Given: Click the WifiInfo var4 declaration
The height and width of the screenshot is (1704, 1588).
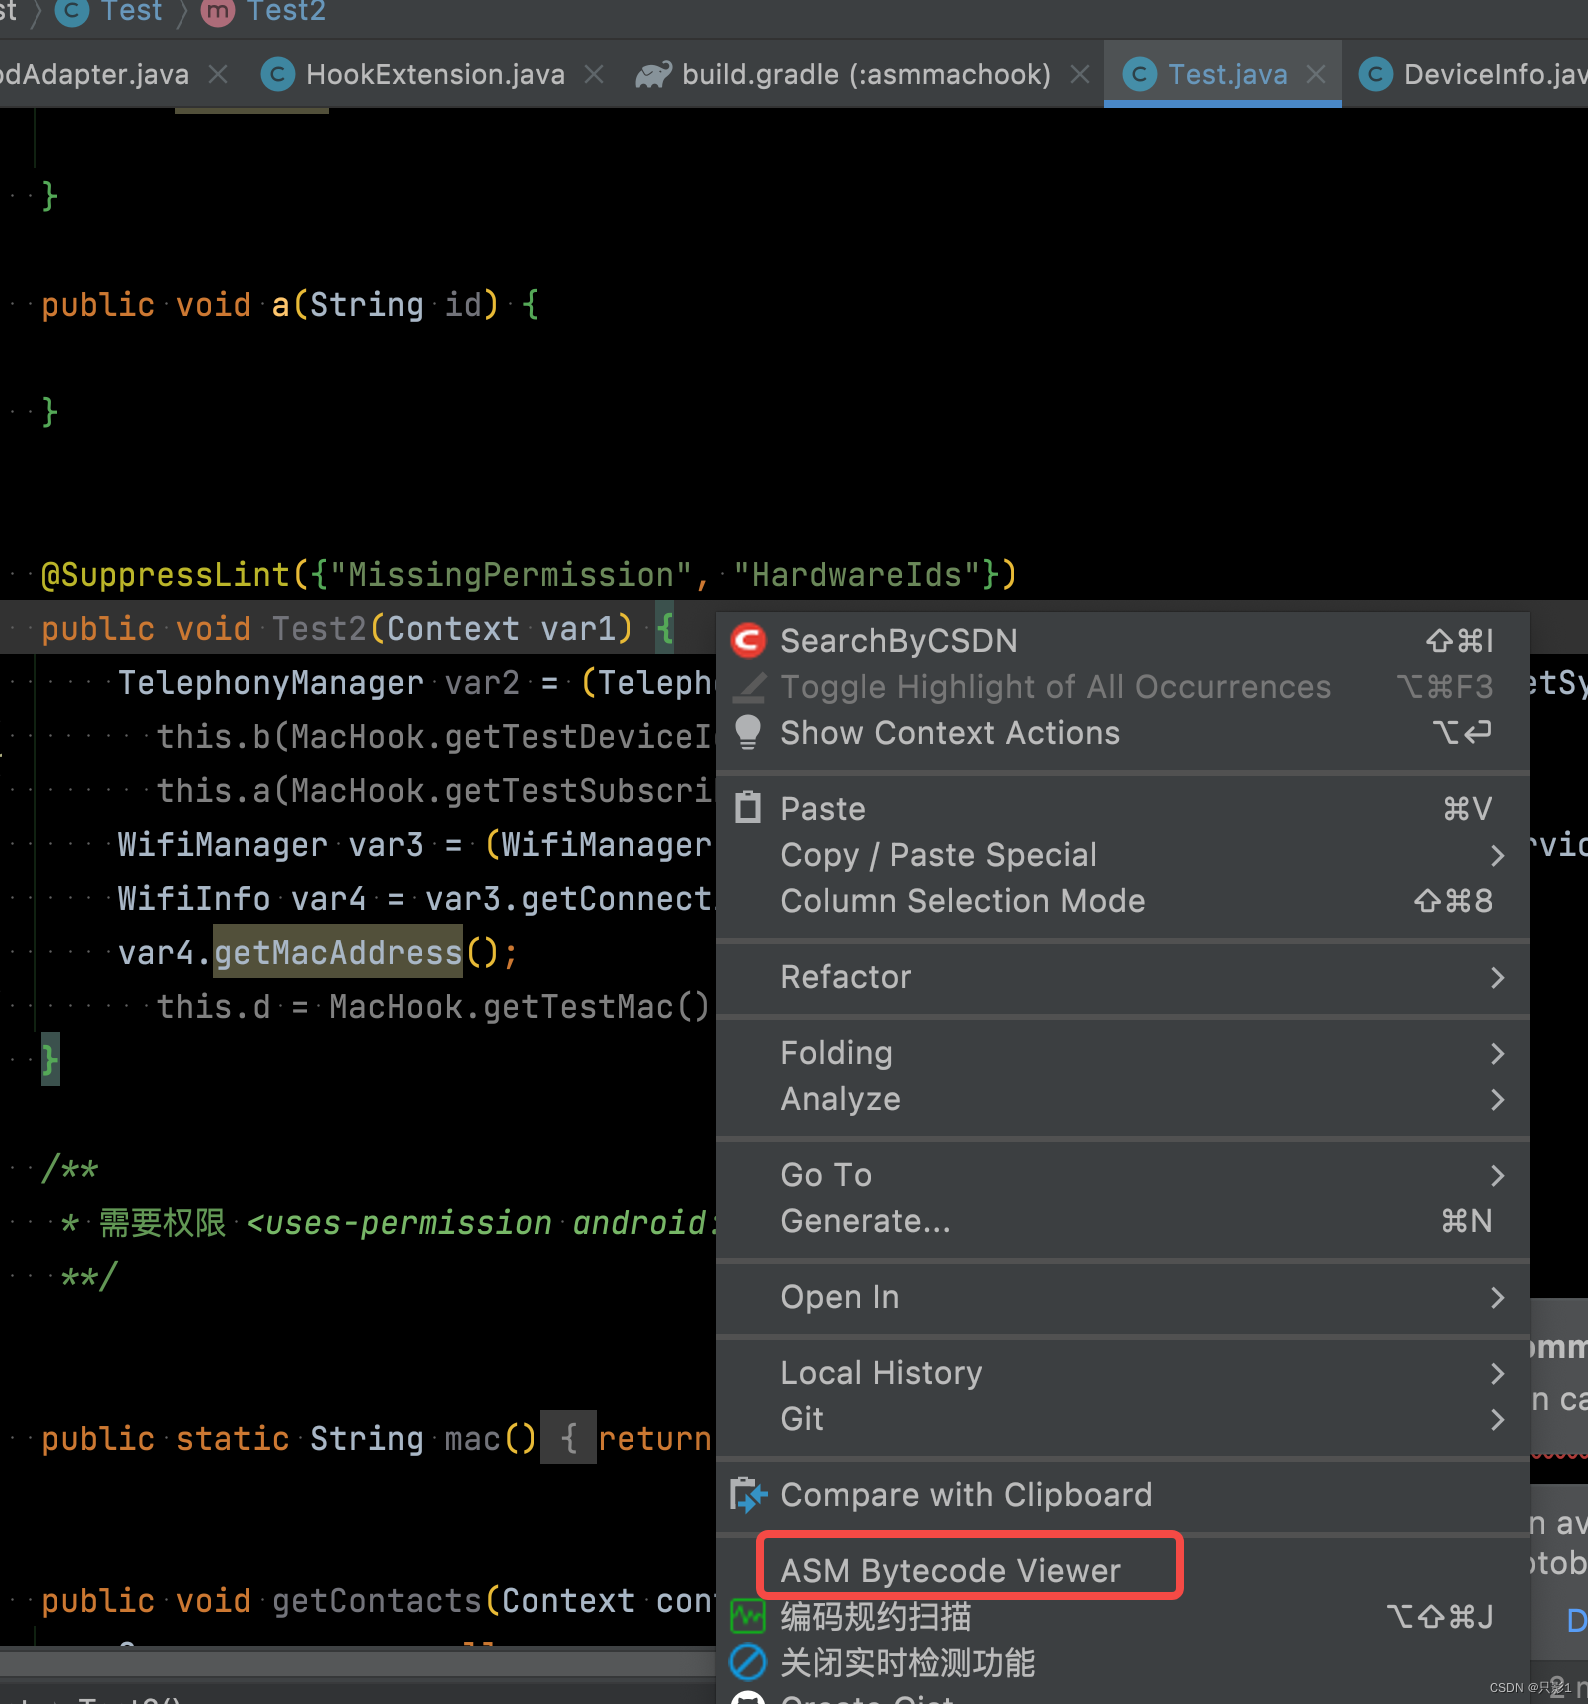Looking at the screenshot, I should tap(241, 898).
